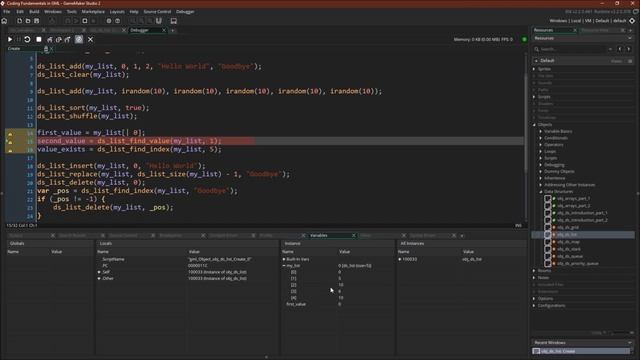Screen dimensions: 640x360
Task: Click the Restart debugger icon
Action: pos(27,40)
